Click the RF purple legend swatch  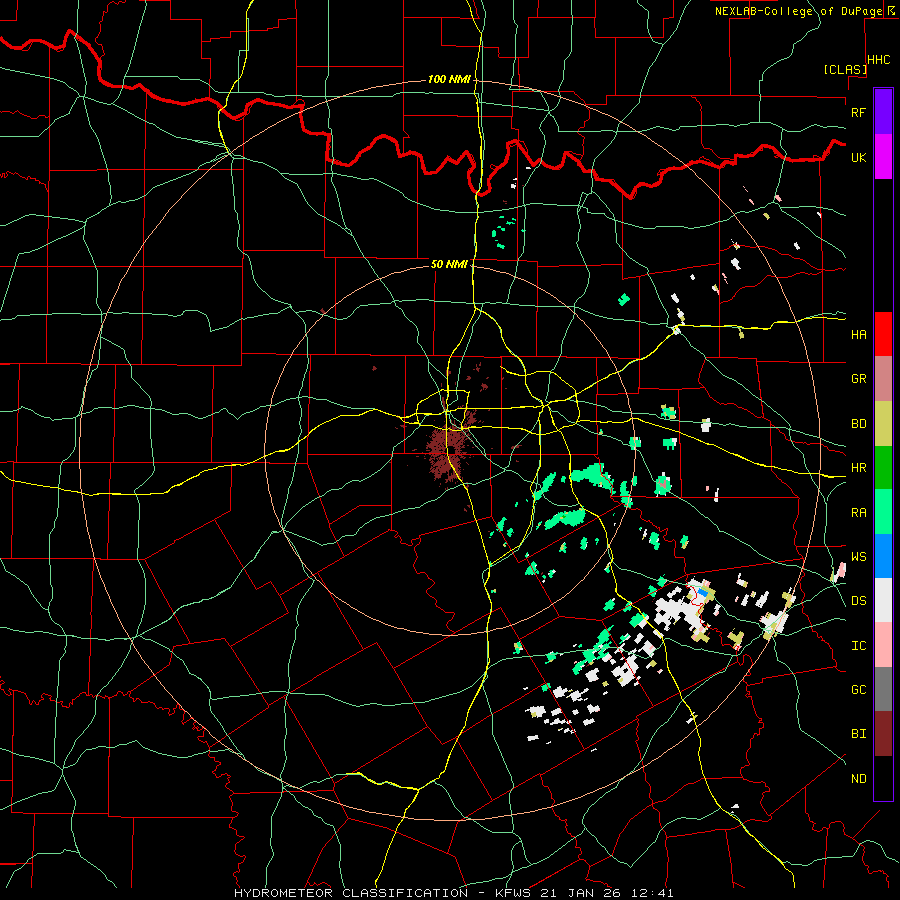coord(883,112)
